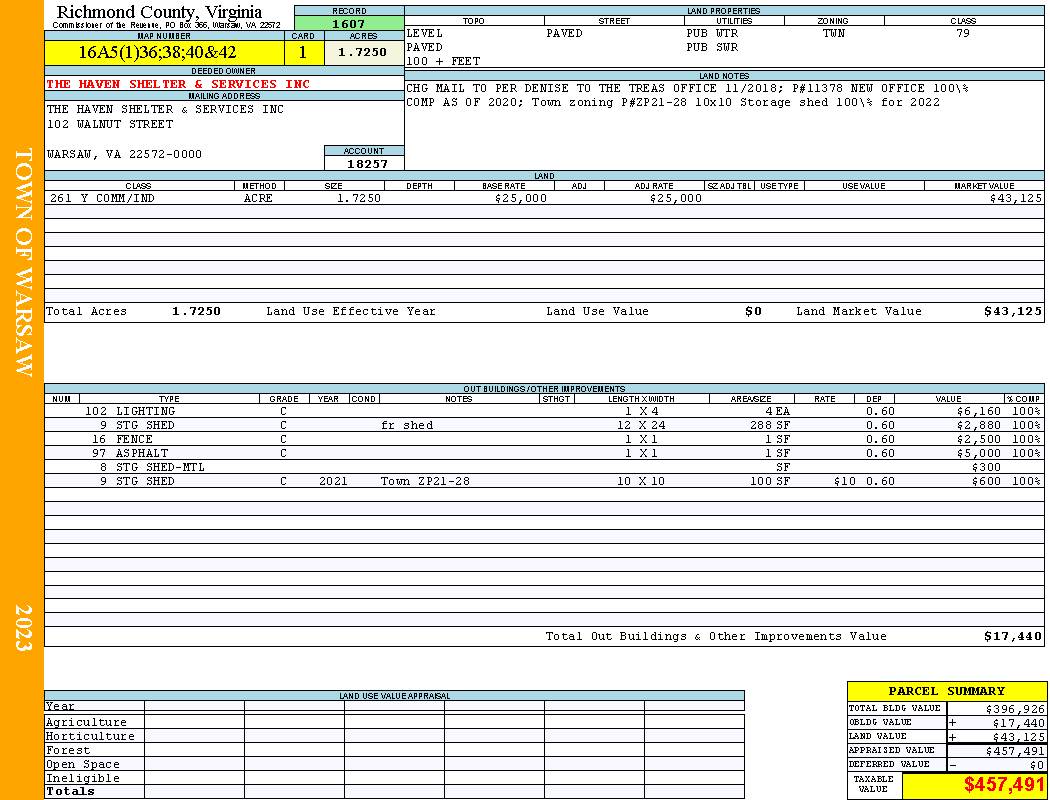Click the LEVEL topo value
The width and height of the screenshot is (1050, 800).
point(425,33)
